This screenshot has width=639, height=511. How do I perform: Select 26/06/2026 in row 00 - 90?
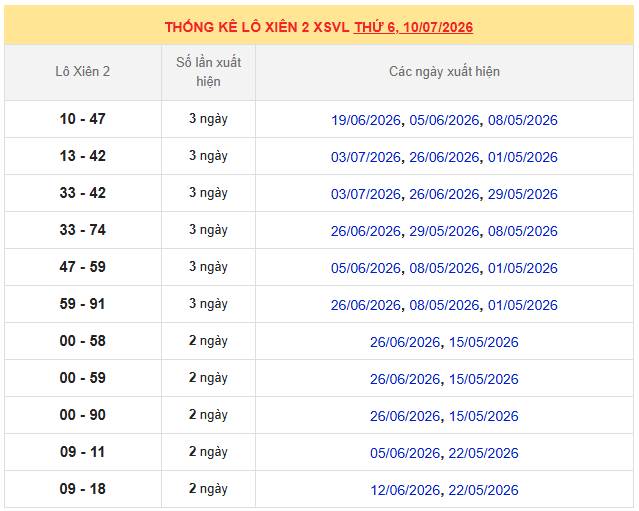coord(405,416)
